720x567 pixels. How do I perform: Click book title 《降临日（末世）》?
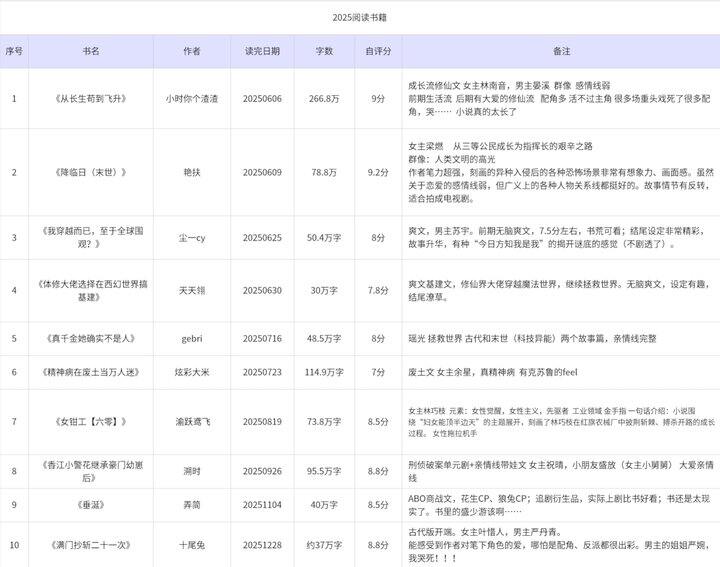pos(91,173)
